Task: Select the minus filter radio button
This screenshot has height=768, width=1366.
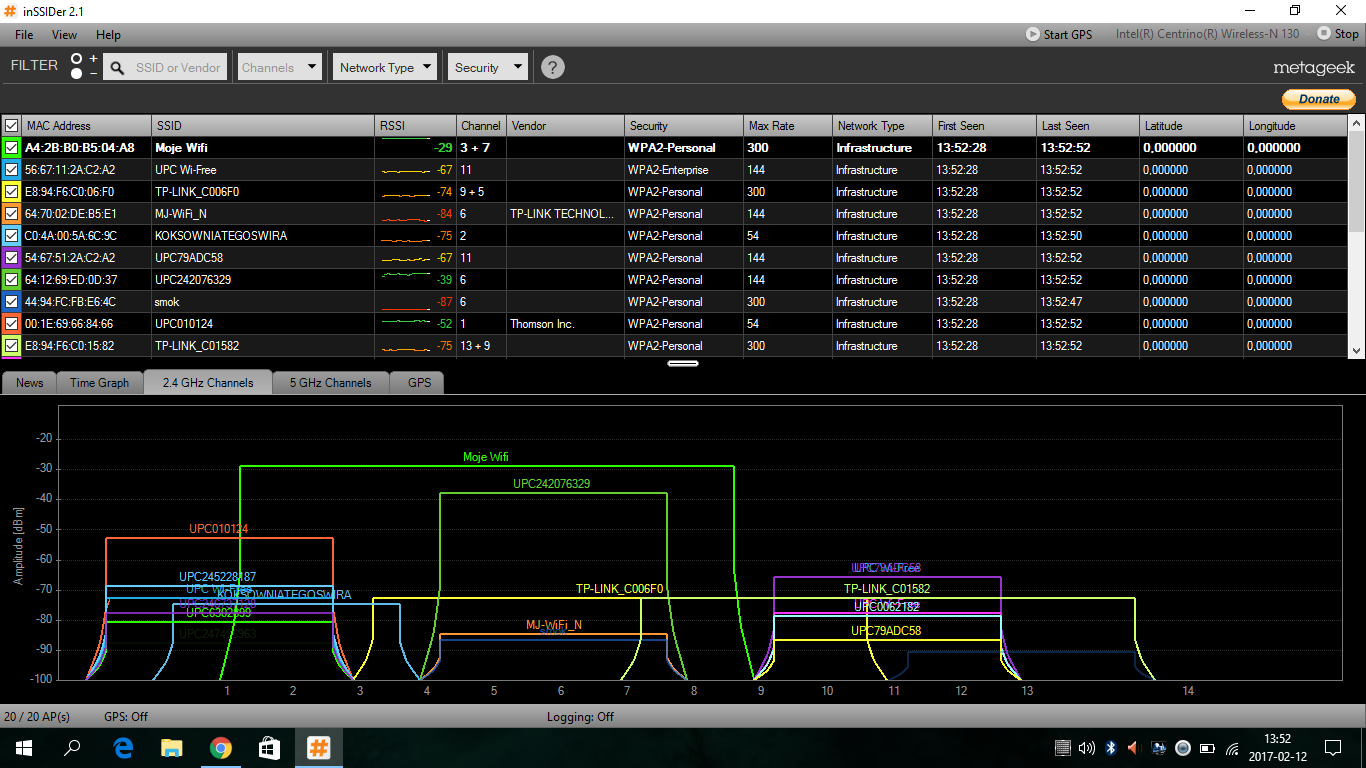Action: 77,74
